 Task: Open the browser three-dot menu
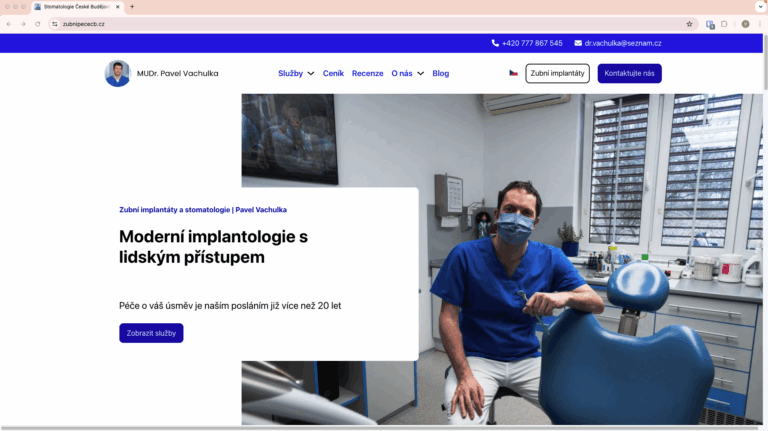(x=759, y=24)
